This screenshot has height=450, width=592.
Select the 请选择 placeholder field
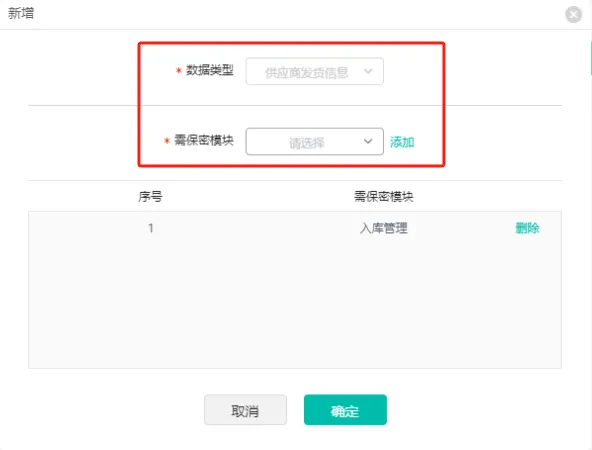[x=314, y=142]
